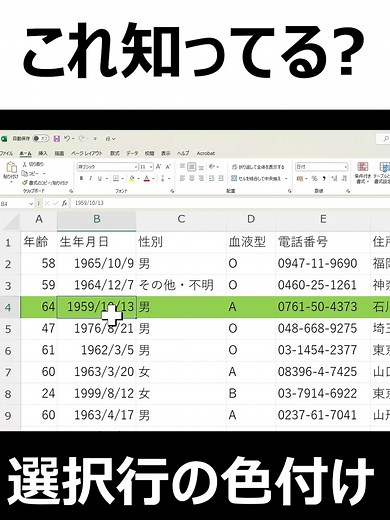Switch to the データ tab
The height and width of the screenshot is (520, 390).
pos(132,153)
